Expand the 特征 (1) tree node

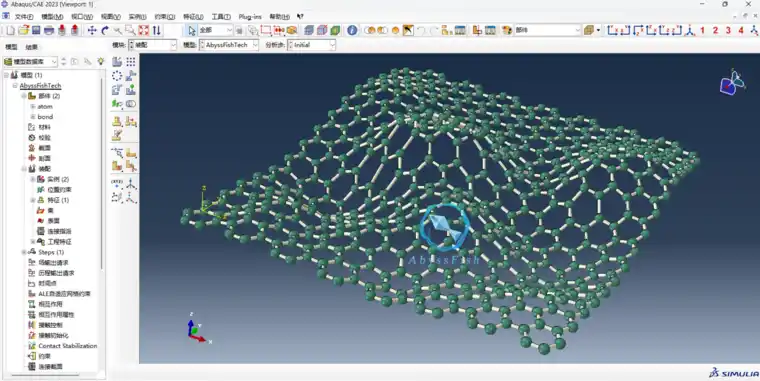[x=33, y=200]
